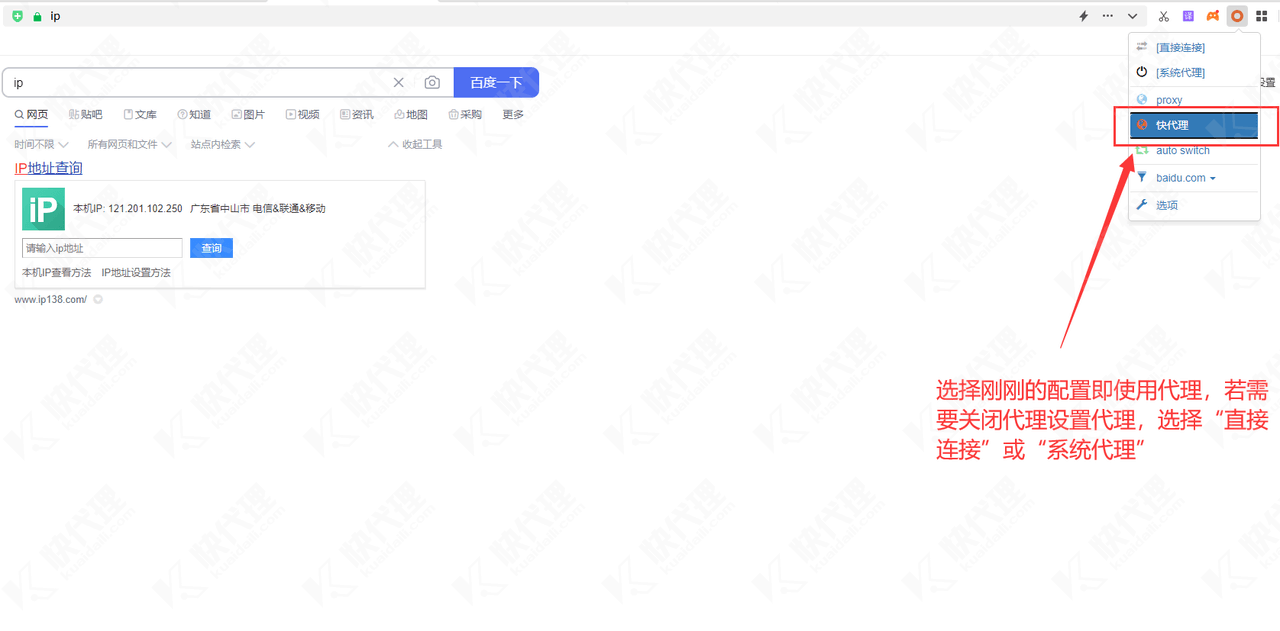This screenshot has height=631, width=1280.
Task: Open the 时间不限 time filter dropdown
Action: 41,145
